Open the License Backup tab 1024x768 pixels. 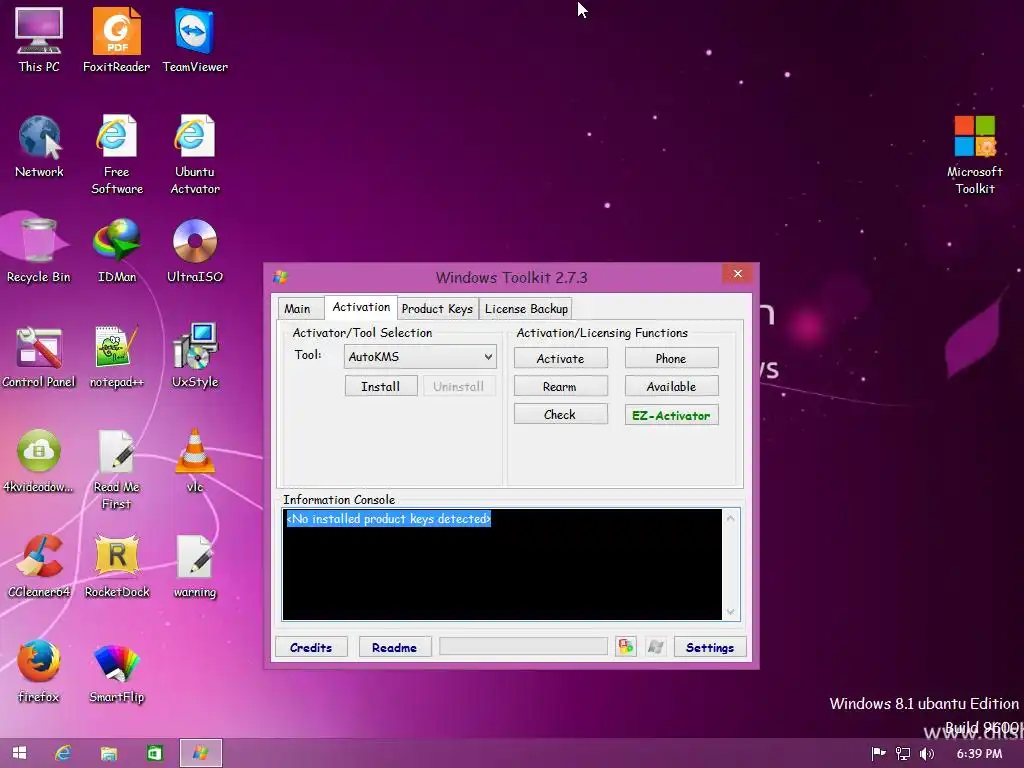(x=526, y=308)
